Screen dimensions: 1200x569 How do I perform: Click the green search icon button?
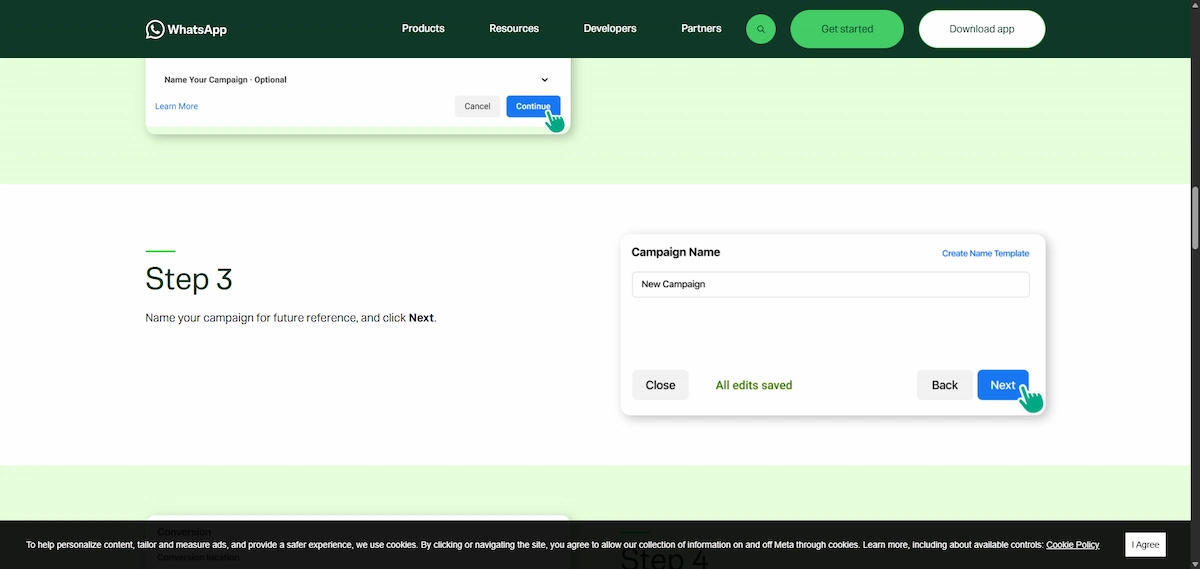pos(761,29)
